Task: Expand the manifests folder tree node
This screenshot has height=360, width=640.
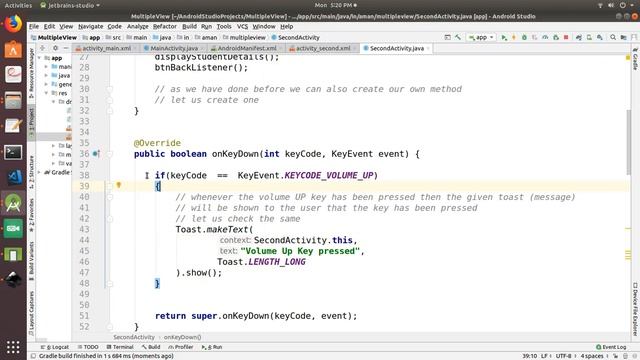Action: pyautogui.click(x=47, y=67)
